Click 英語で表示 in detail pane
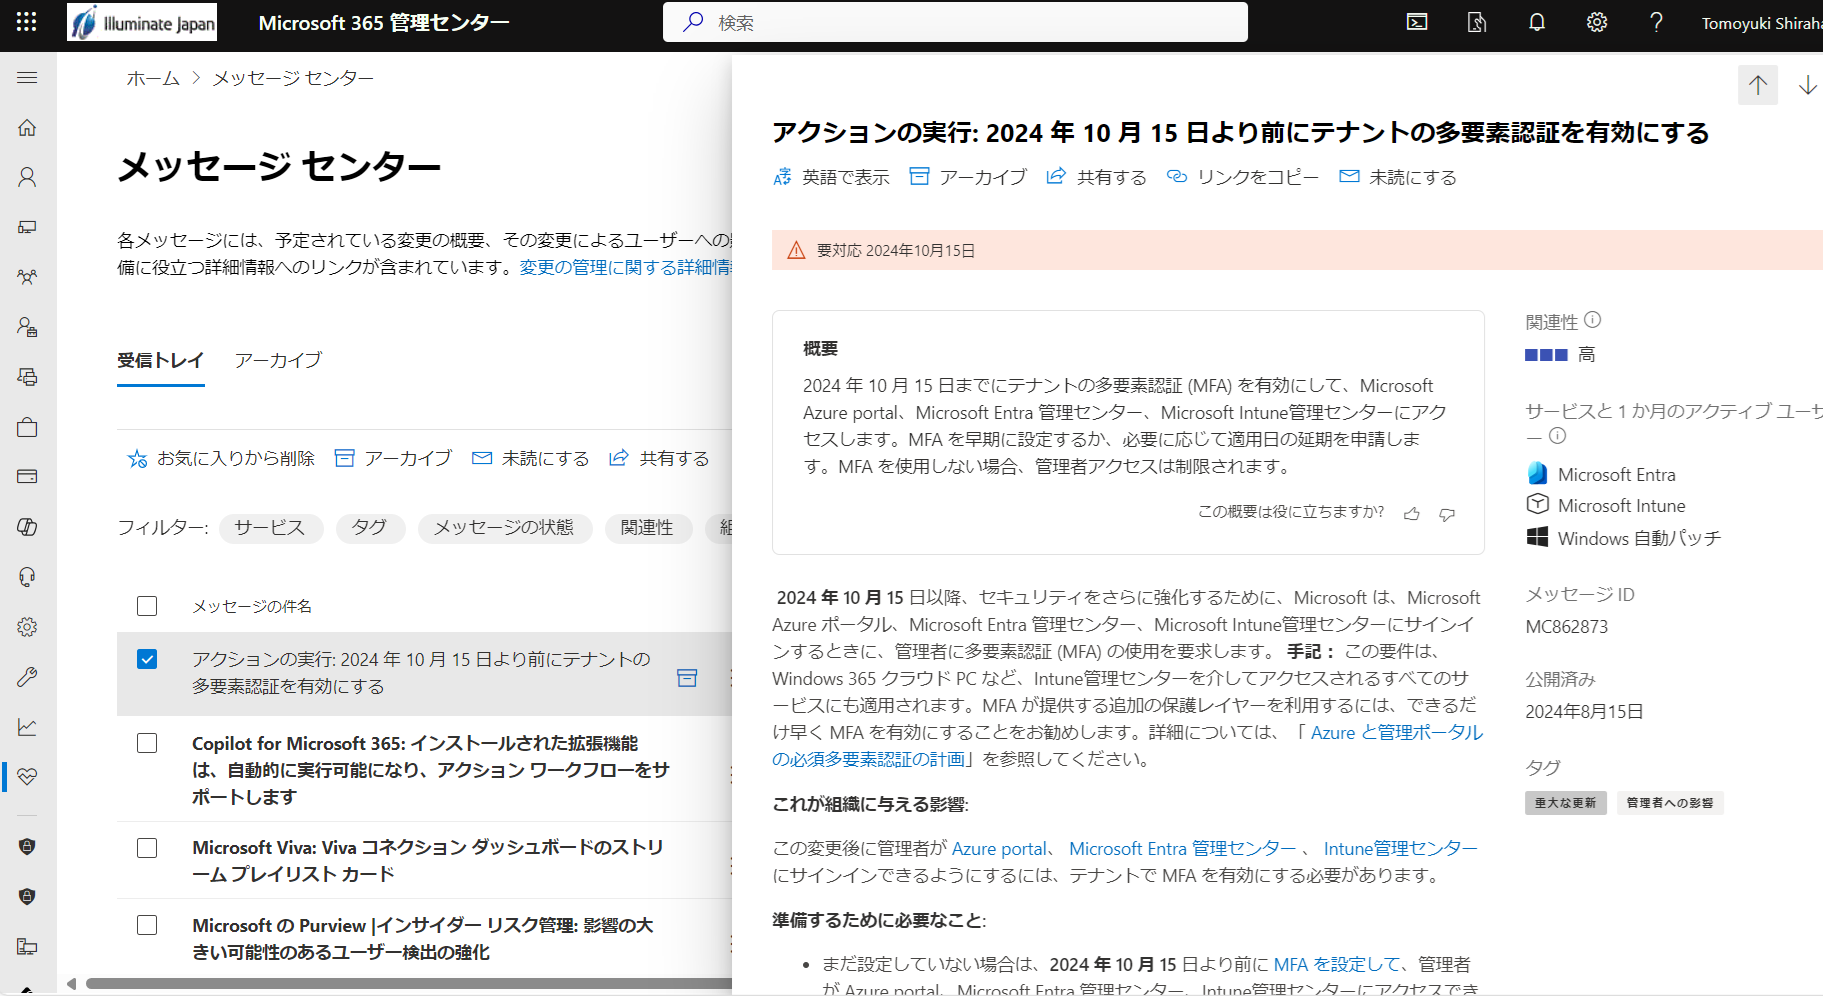 tap(831, 177)
